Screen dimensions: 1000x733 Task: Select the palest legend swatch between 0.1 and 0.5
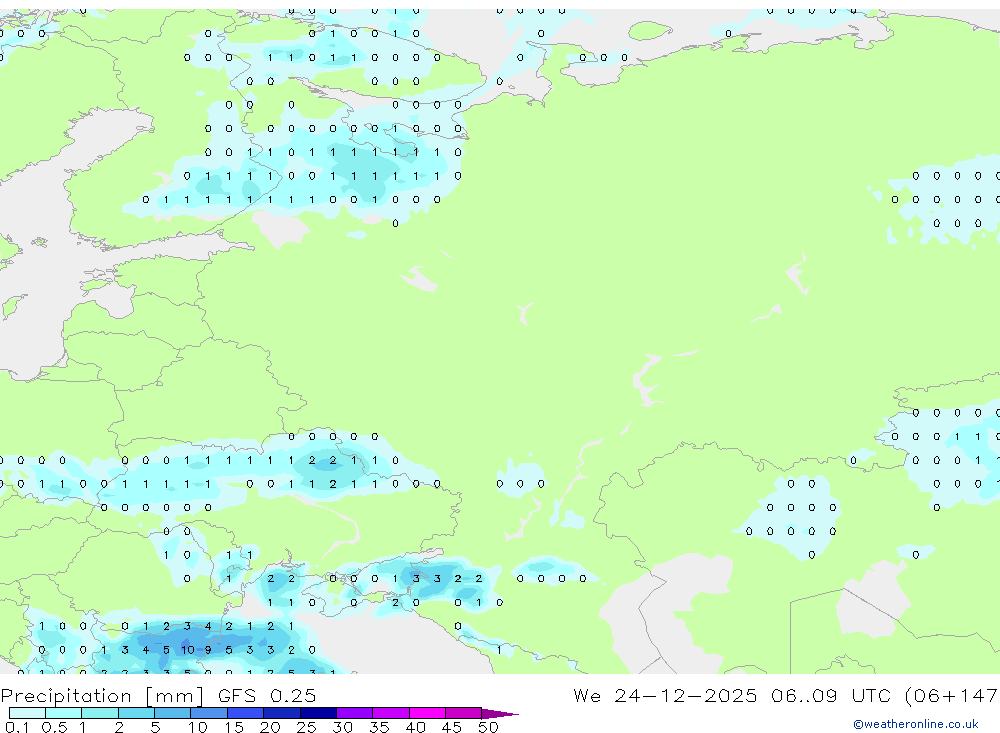tap(27, 713)
